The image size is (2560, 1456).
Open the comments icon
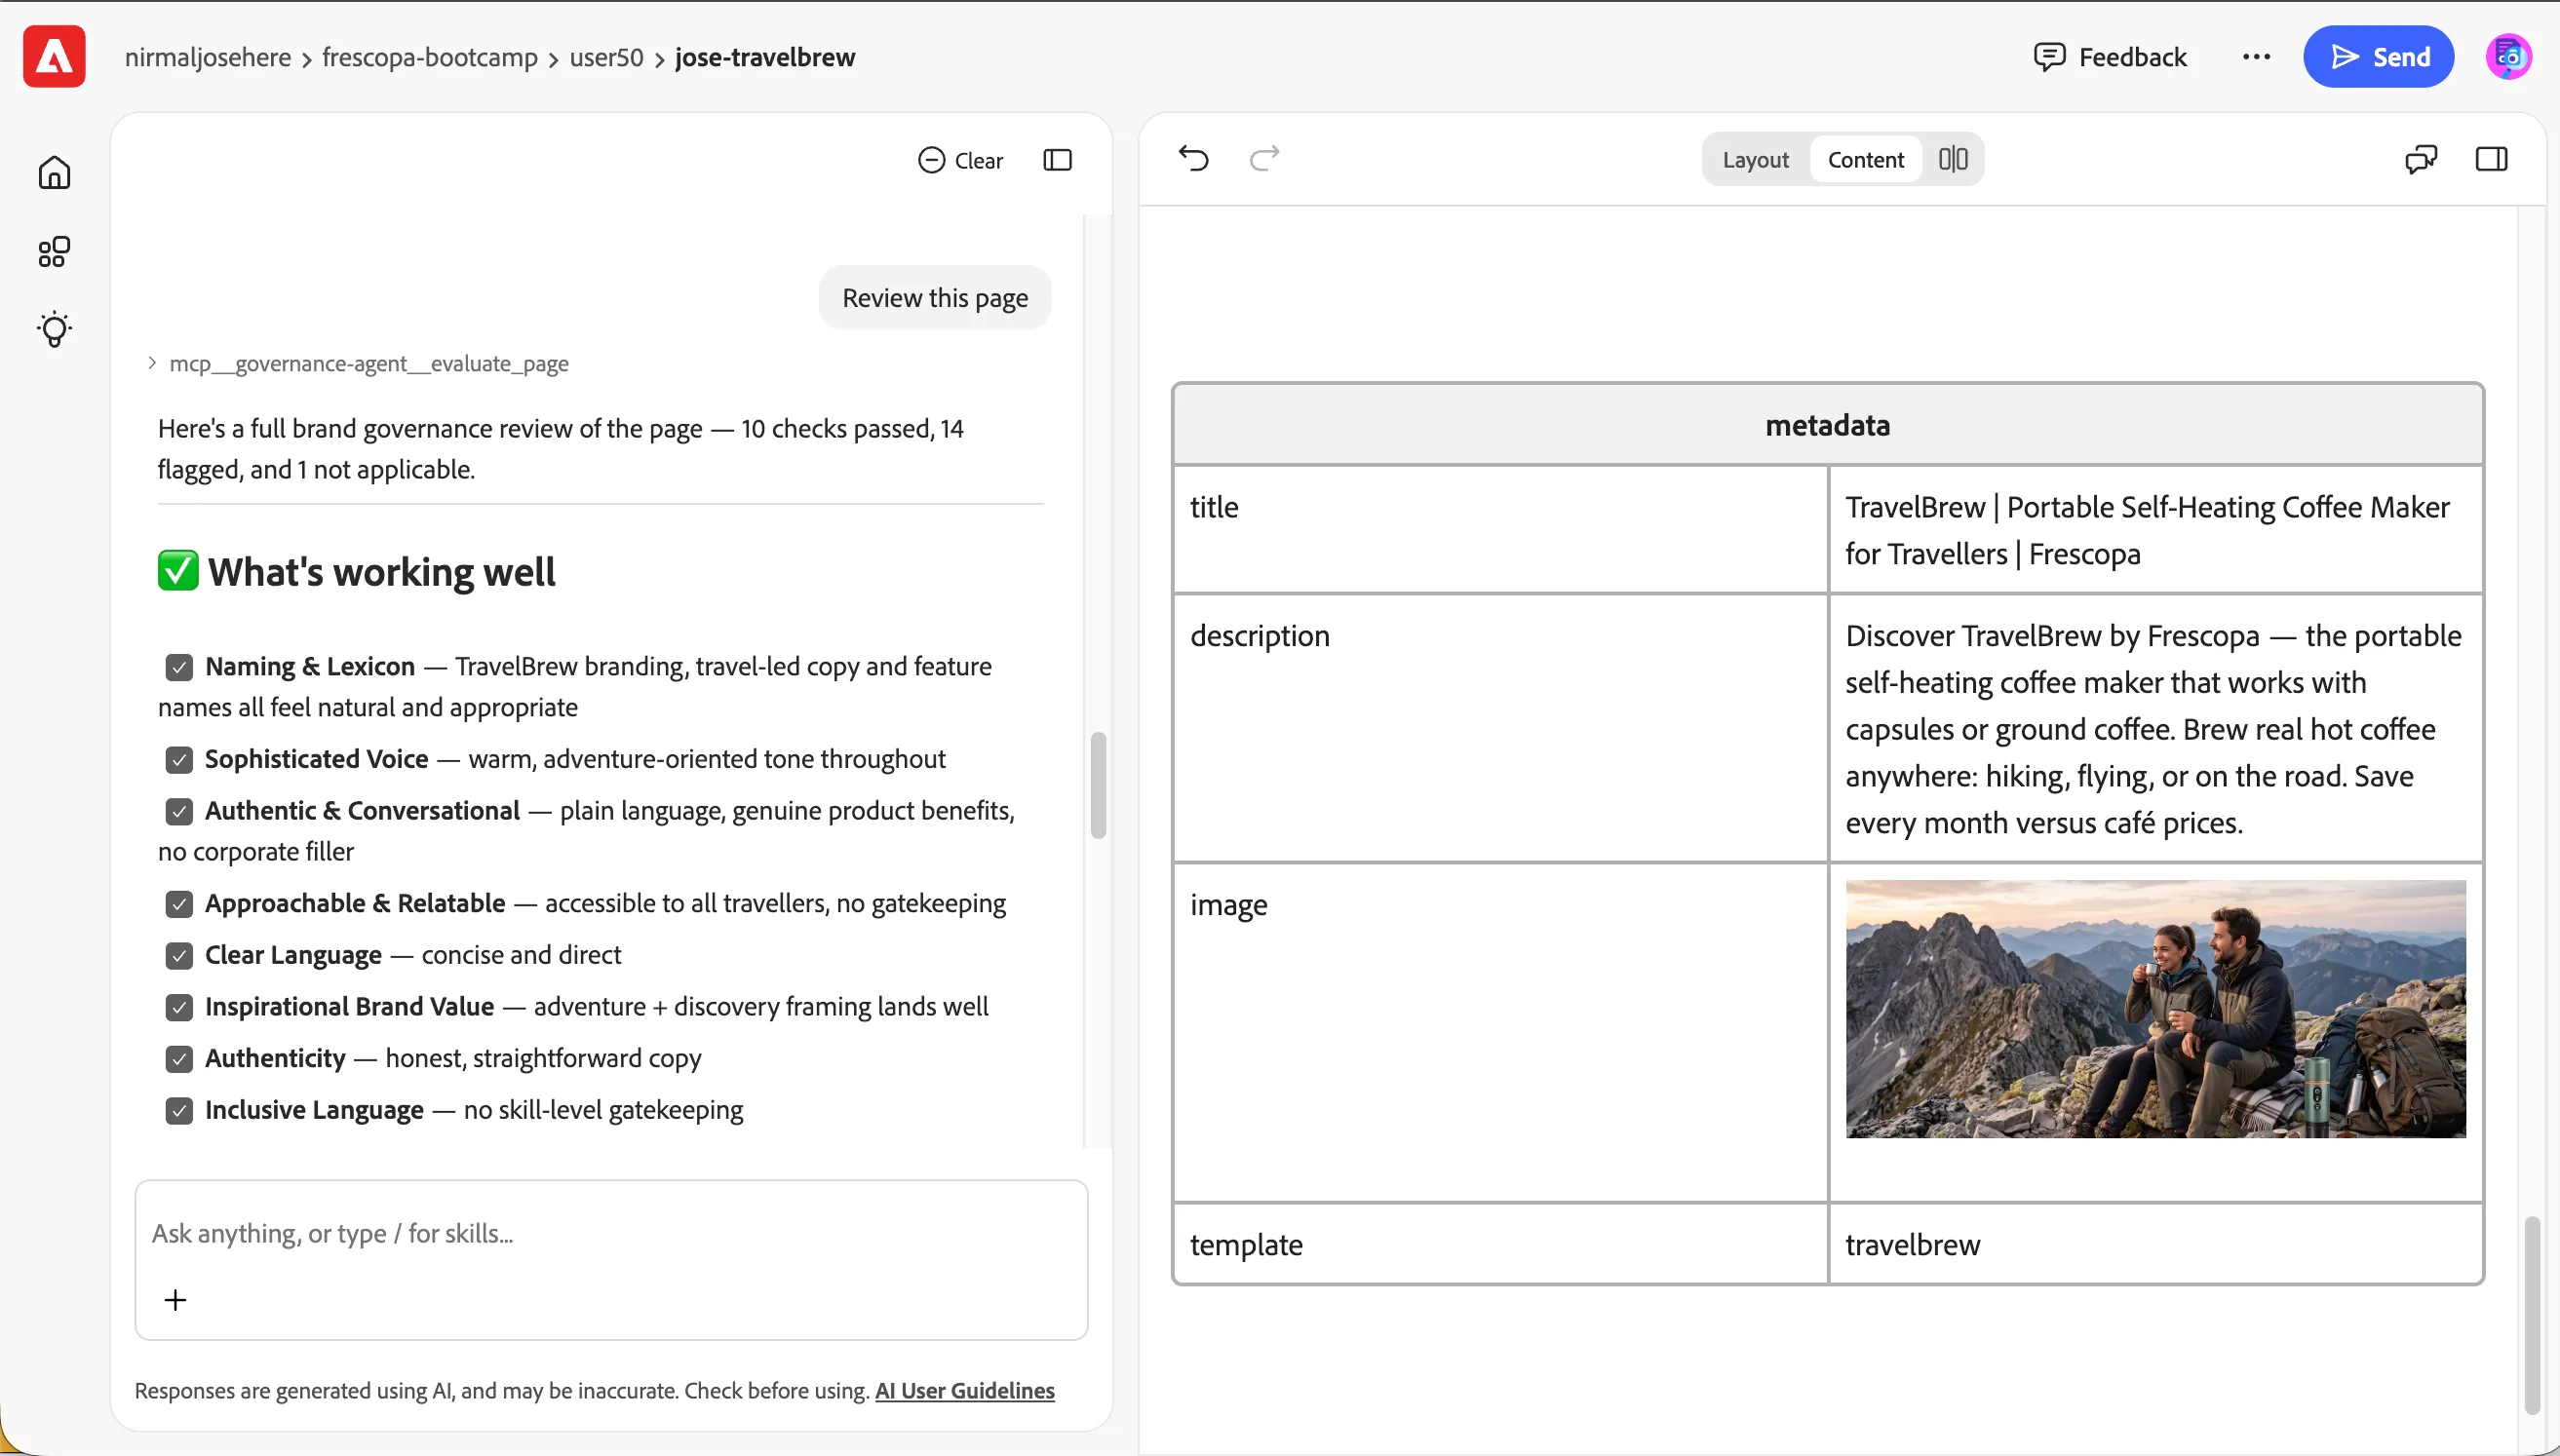[2420, 159]
